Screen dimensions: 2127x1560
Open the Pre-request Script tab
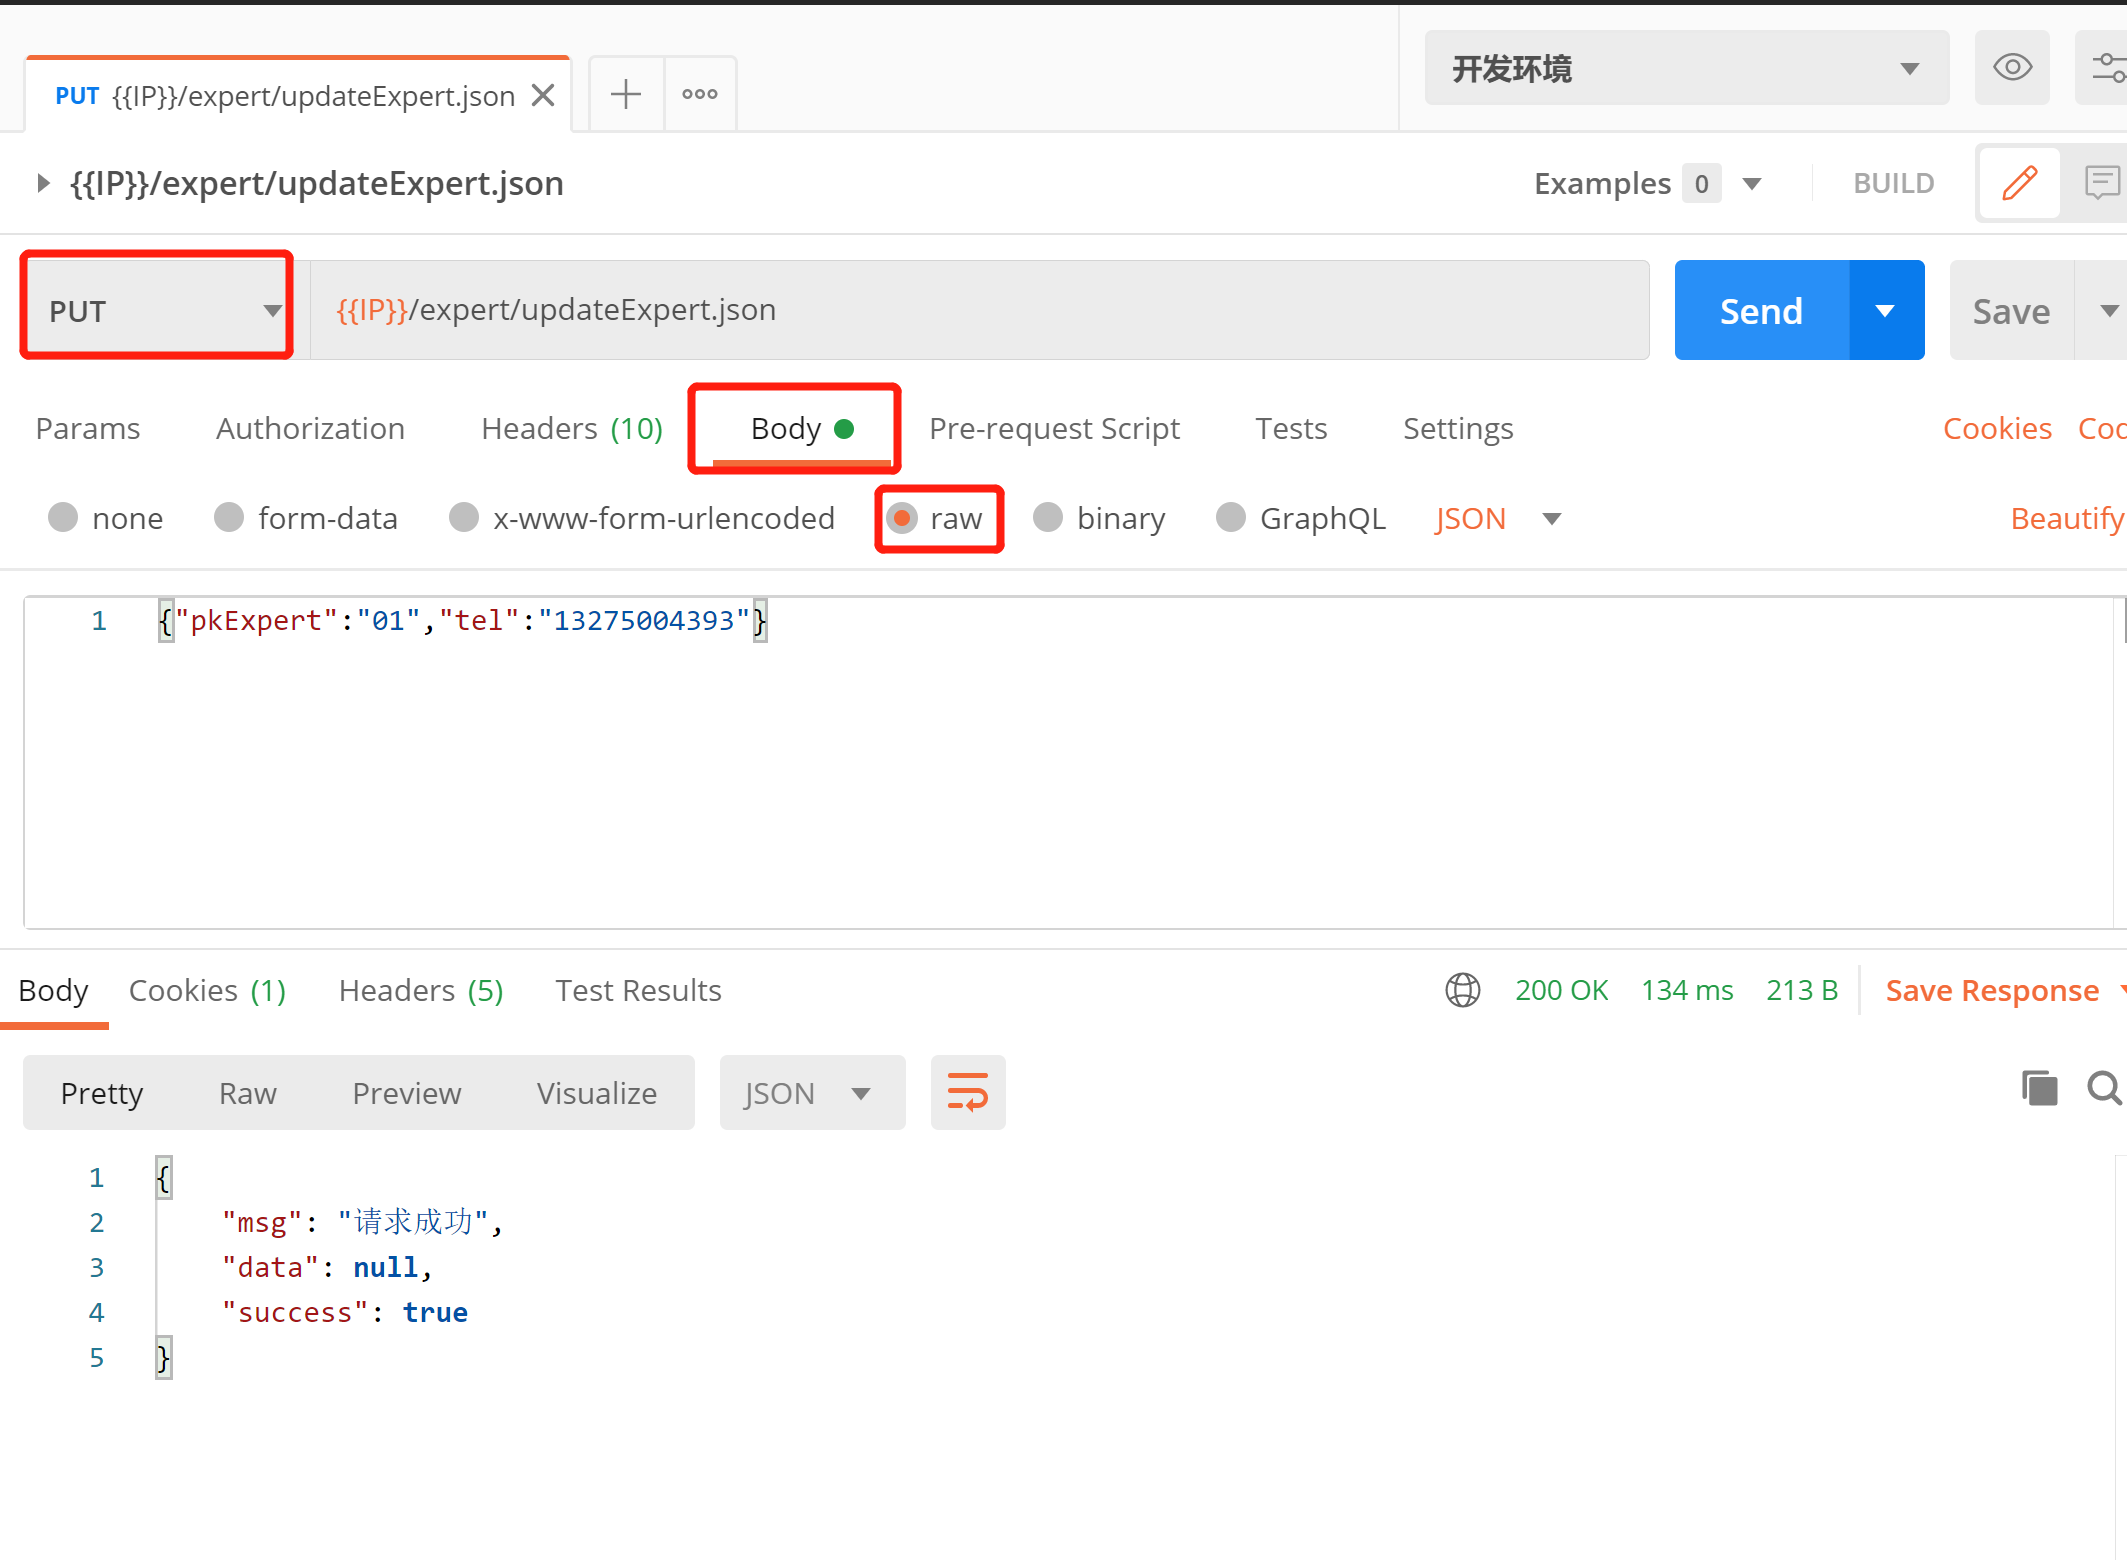[1054, 428]
